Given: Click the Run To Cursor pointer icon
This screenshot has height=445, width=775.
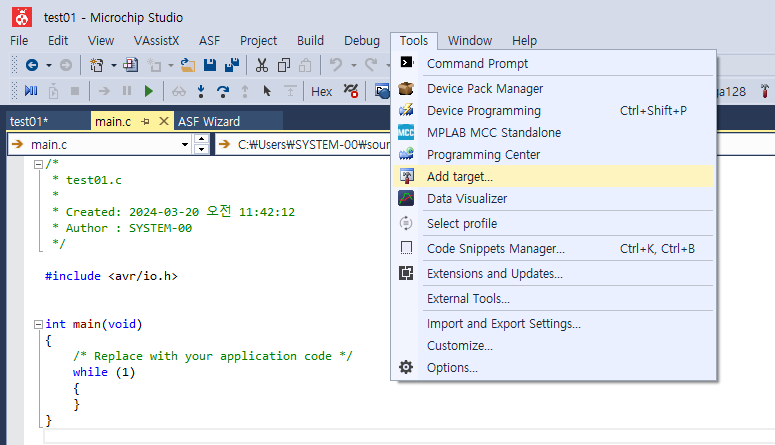Looking at the screenshot, I should pos(267,91).
